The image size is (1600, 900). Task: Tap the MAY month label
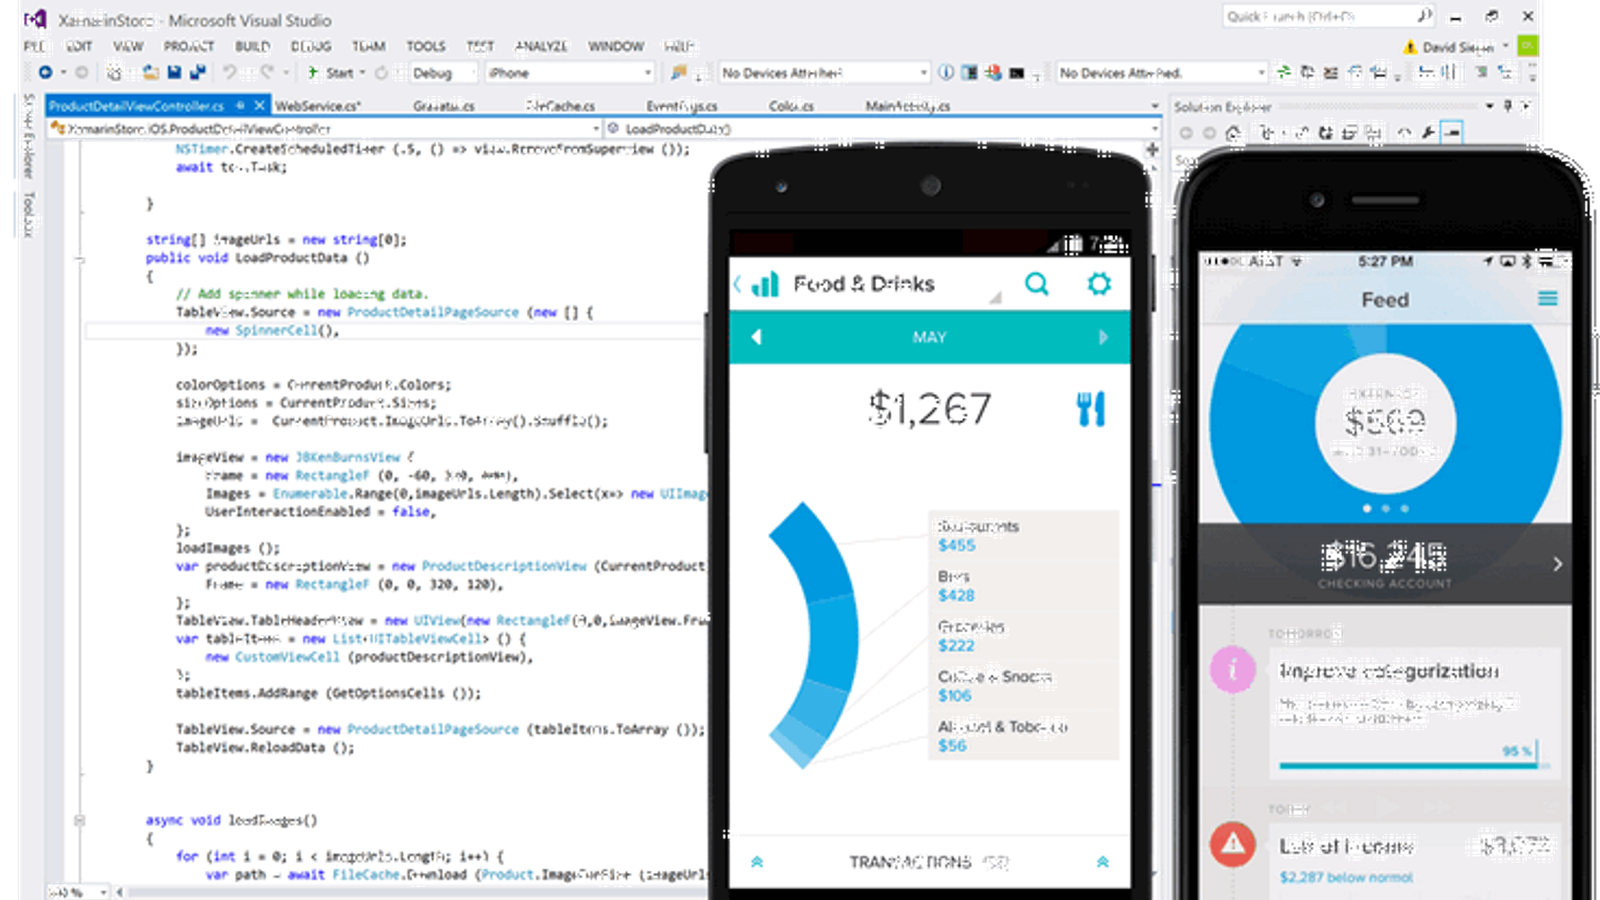(x=929, y=337)
